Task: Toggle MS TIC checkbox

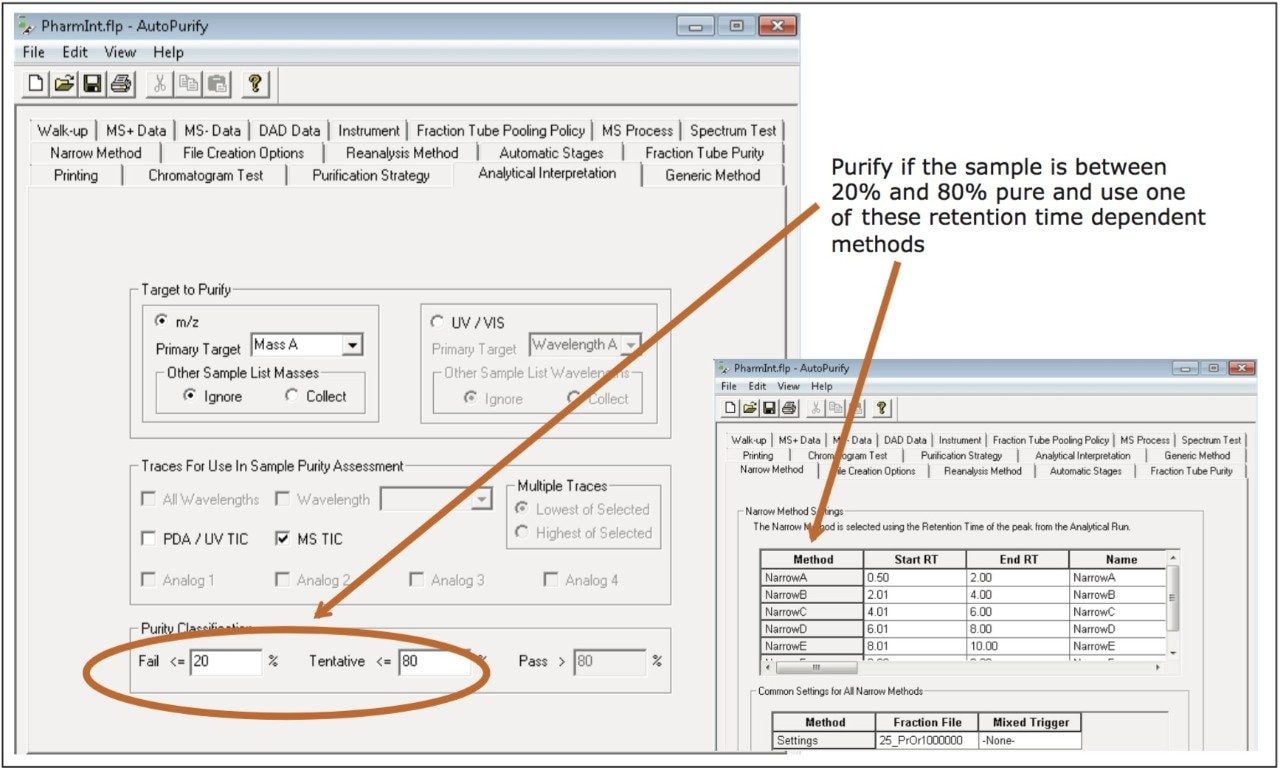Action: (x=282, y=538)
